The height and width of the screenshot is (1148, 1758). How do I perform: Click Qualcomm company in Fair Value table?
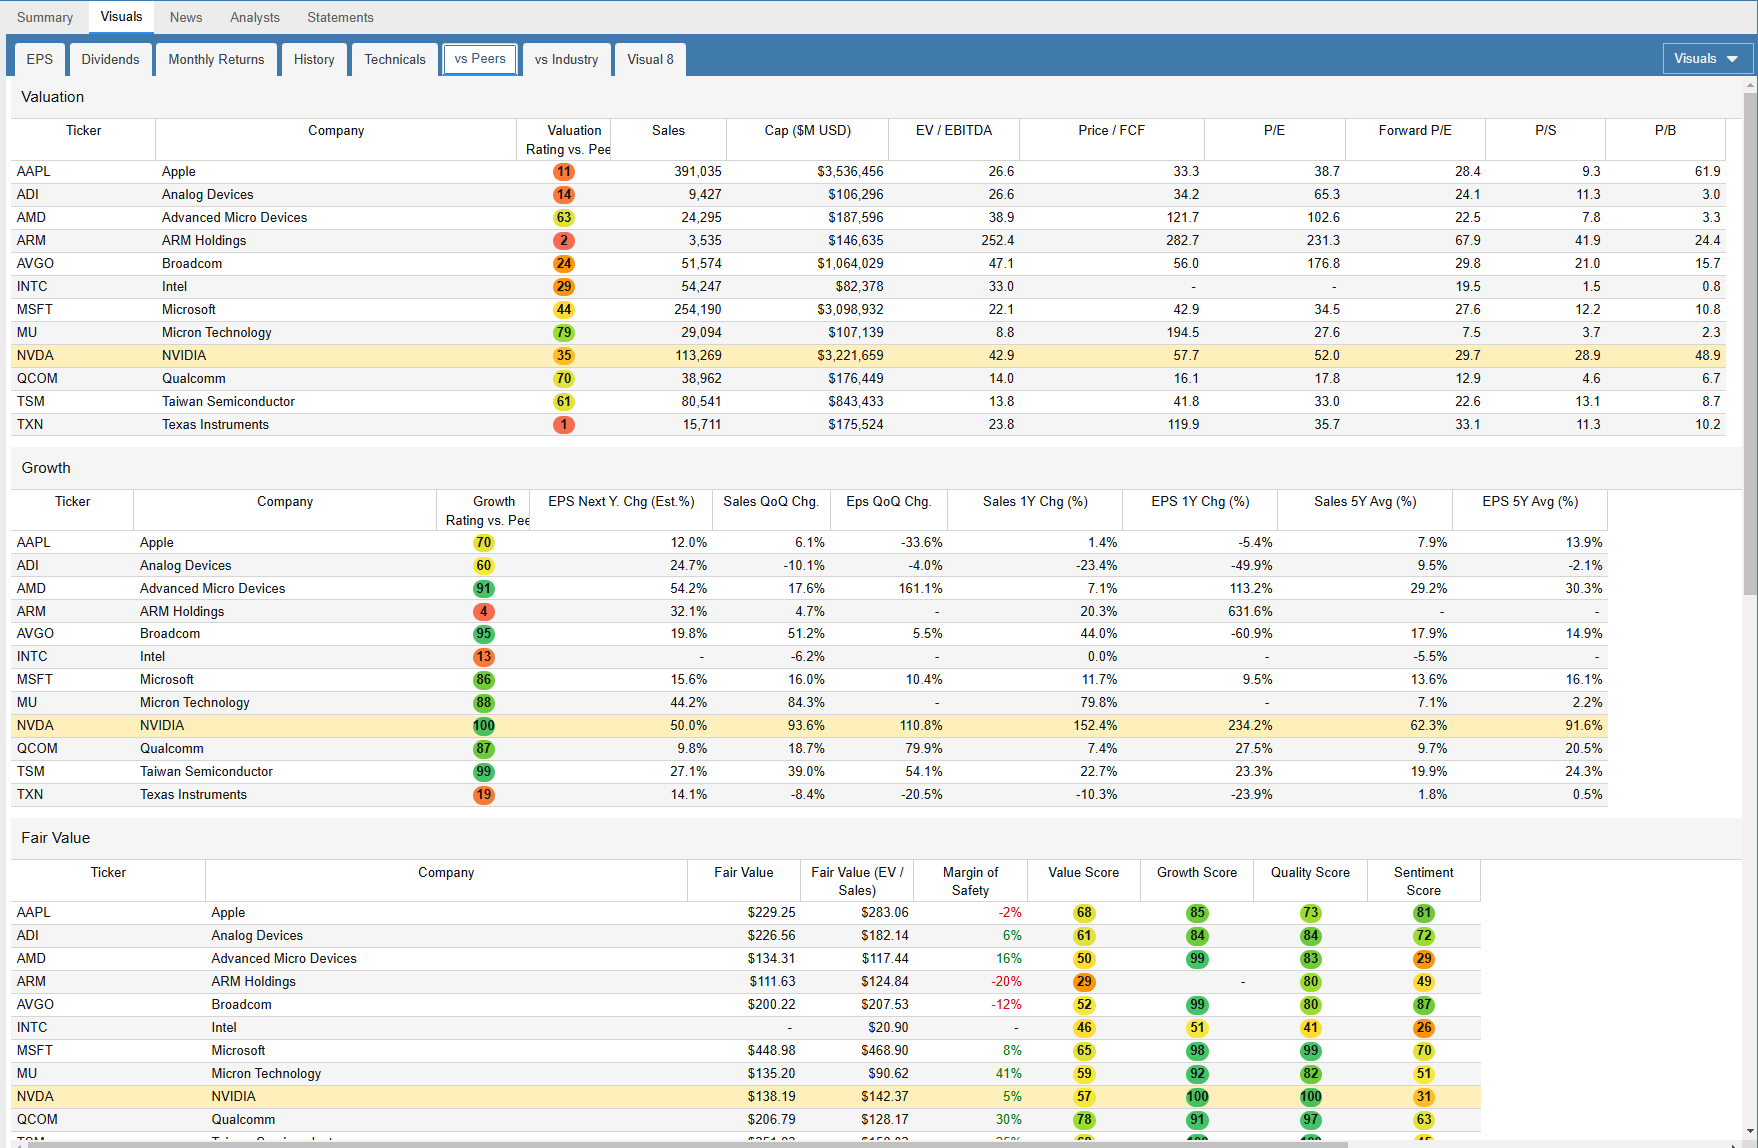(243, 1120)
